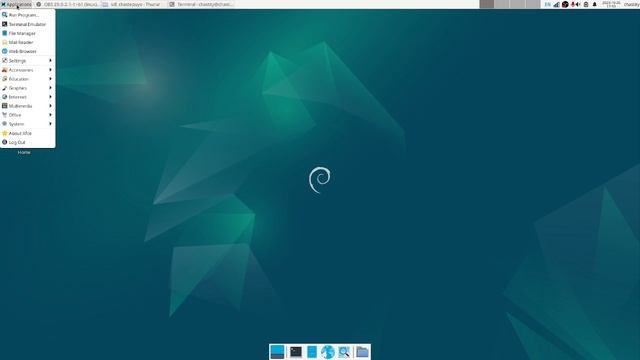Image resolution: width=640 pixels, height=360 pixels.
Task: Expand the Office submenu
Action: (28, 115)
